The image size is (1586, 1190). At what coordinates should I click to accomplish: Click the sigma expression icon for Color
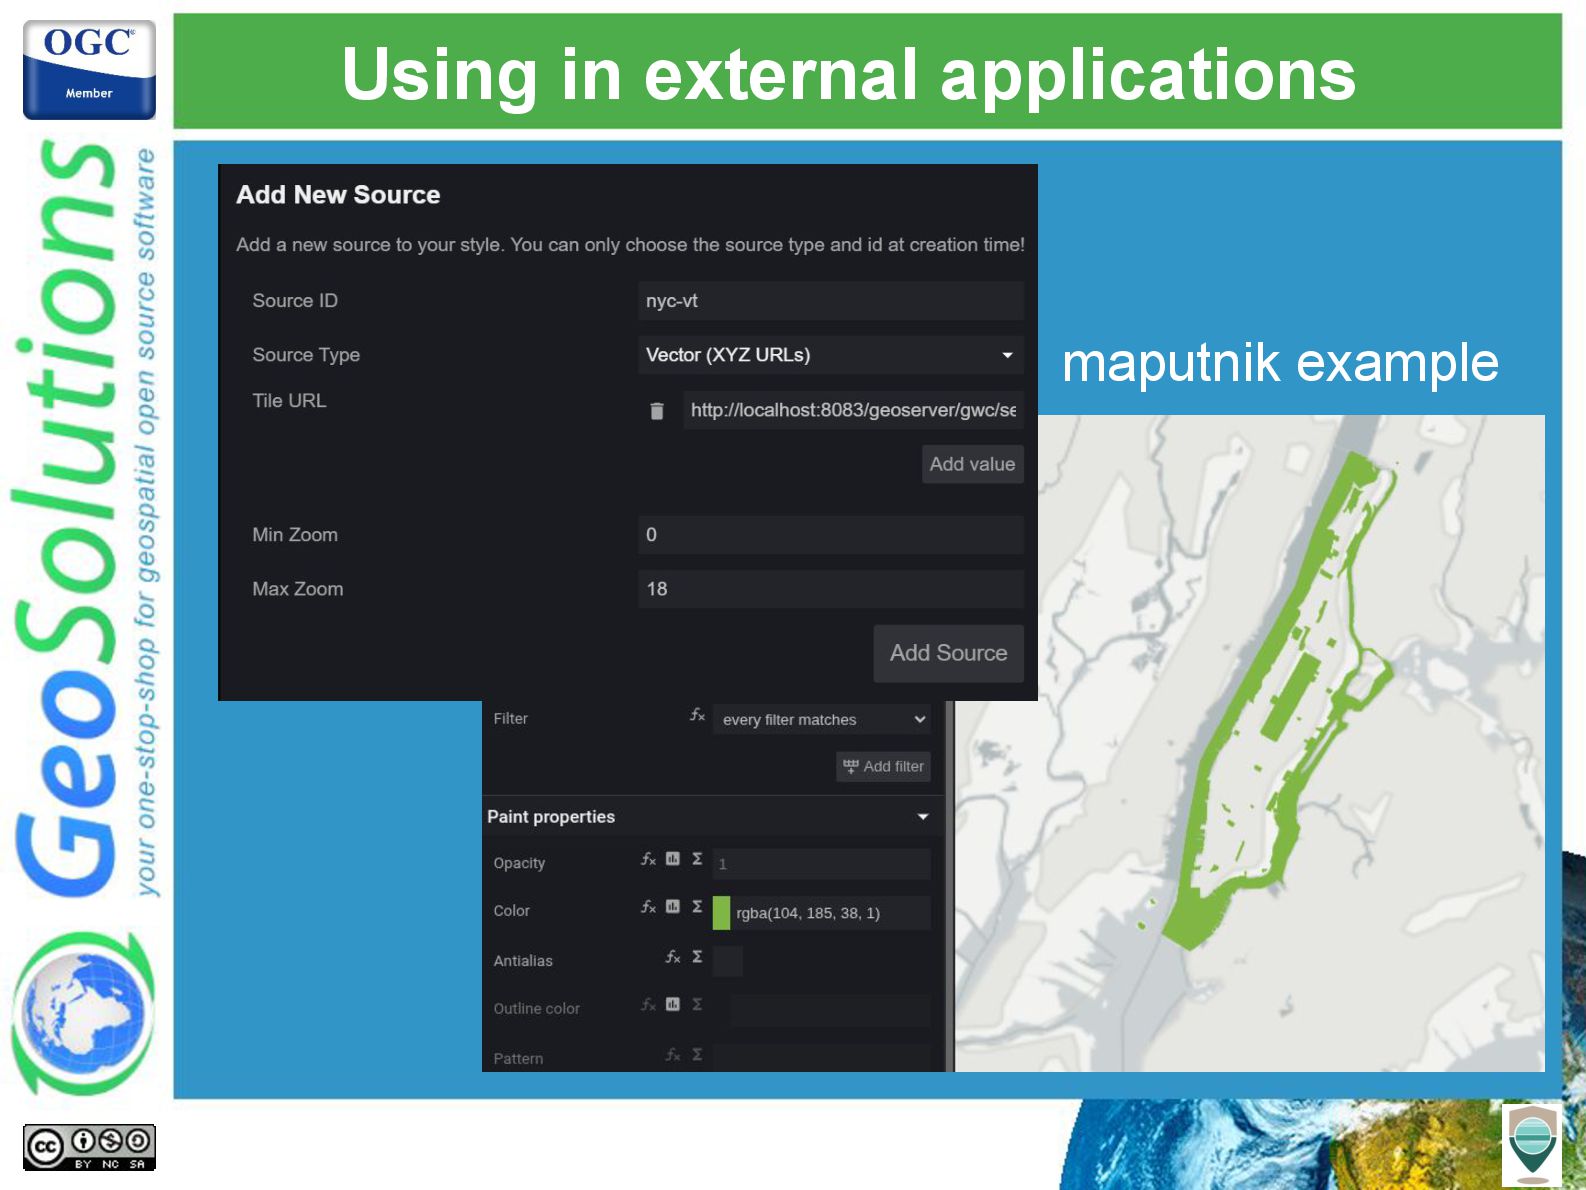coord(697,907)
